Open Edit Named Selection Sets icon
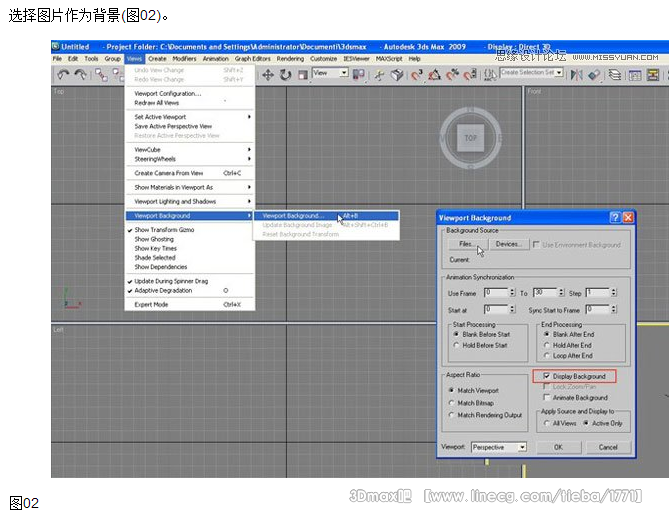 490,75
